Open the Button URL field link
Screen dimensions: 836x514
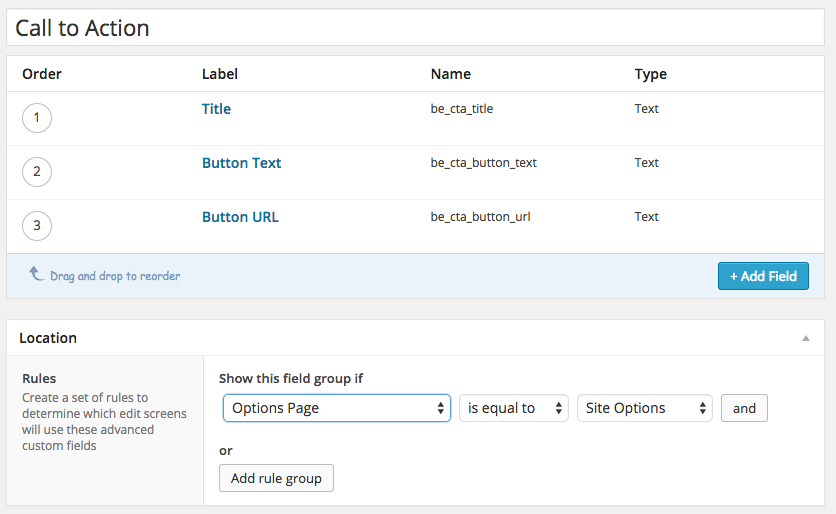[240, 217]
